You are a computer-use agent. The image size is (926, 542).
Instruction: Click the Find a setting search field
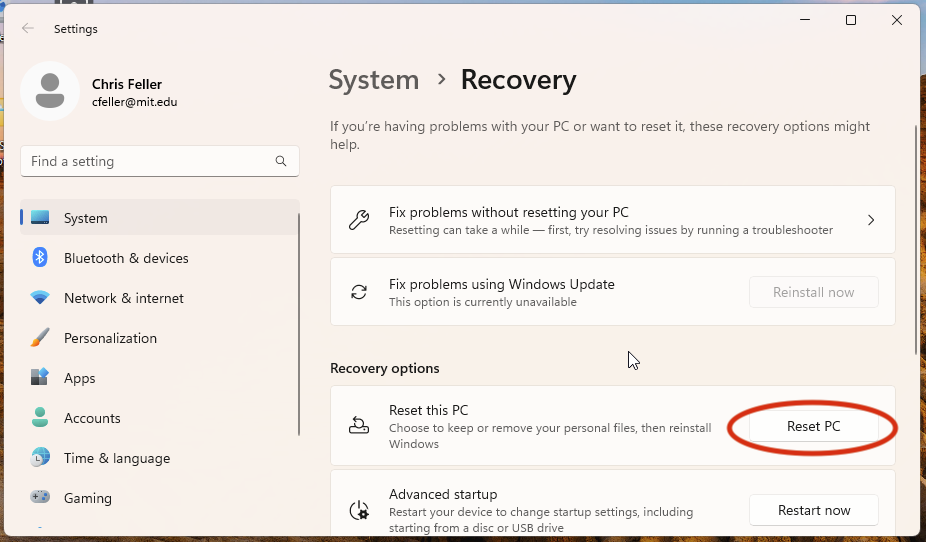[159, 161]
